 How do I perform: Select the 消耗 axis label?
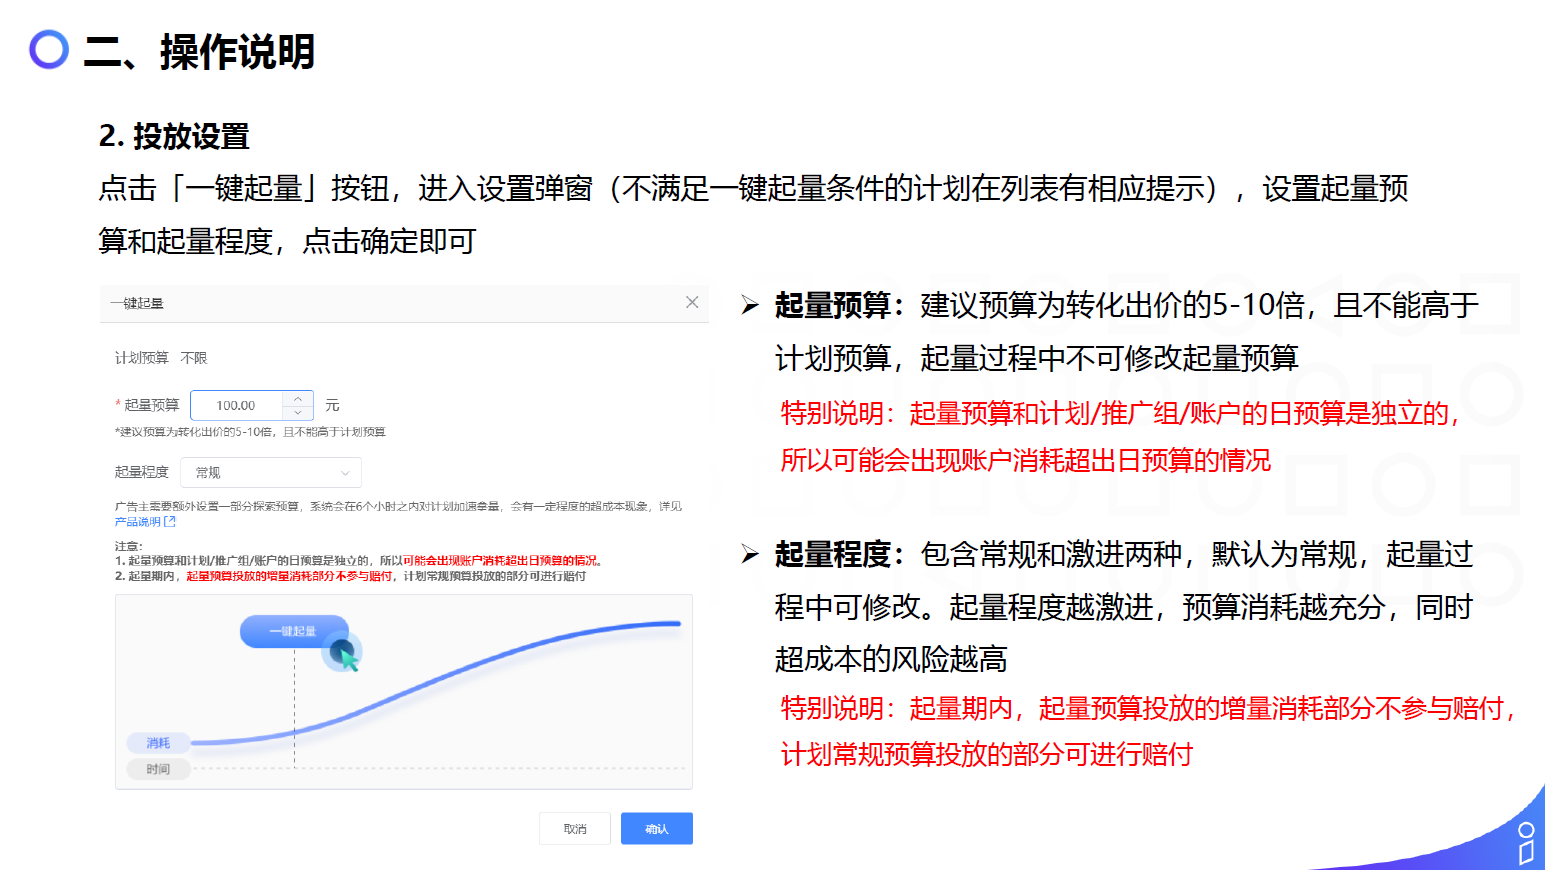[x=158, y=743]
